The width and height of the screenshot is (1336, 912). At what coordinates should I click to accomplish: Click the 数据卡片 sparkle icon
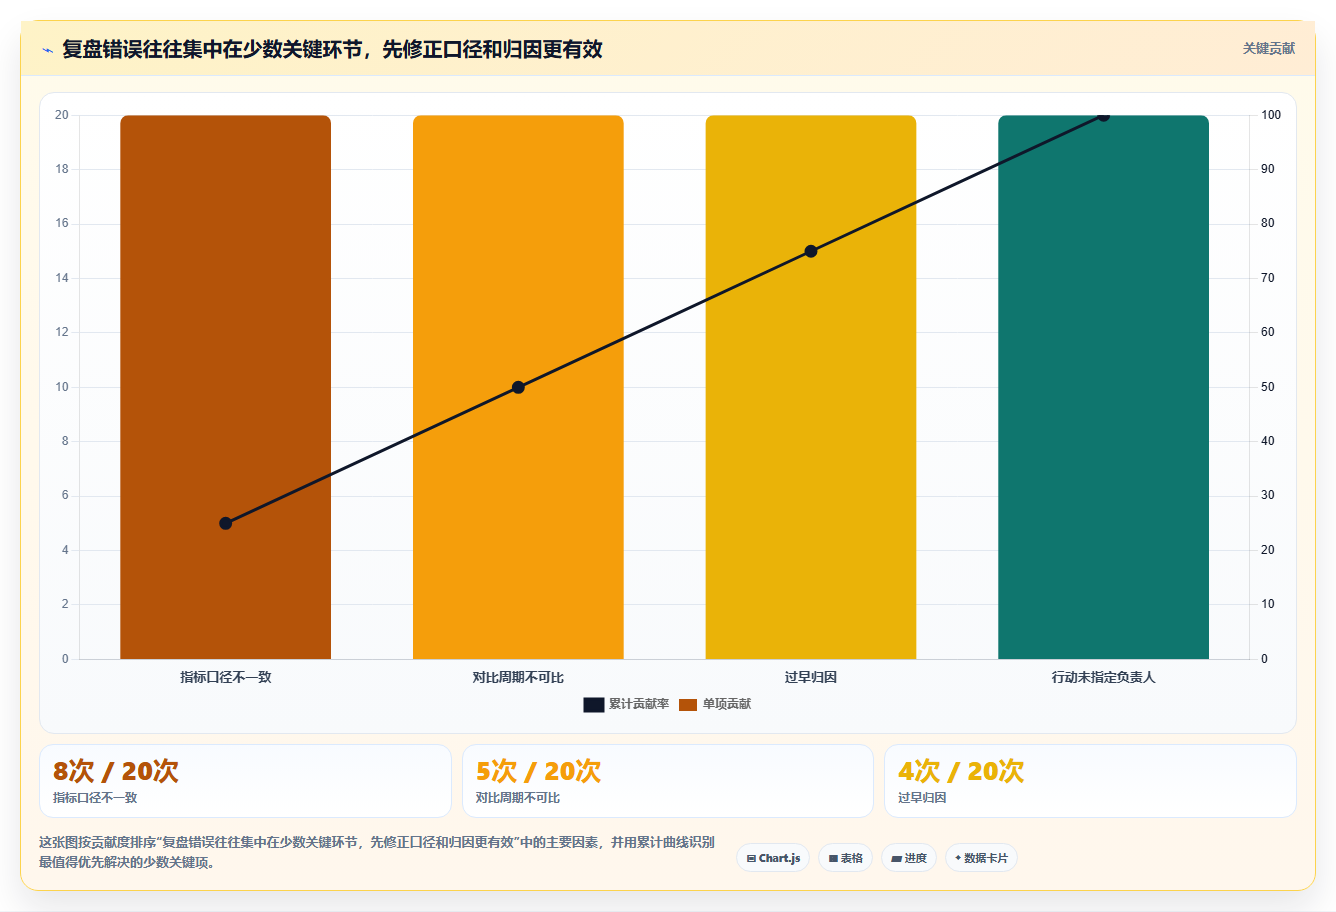(x=958, y=858)
